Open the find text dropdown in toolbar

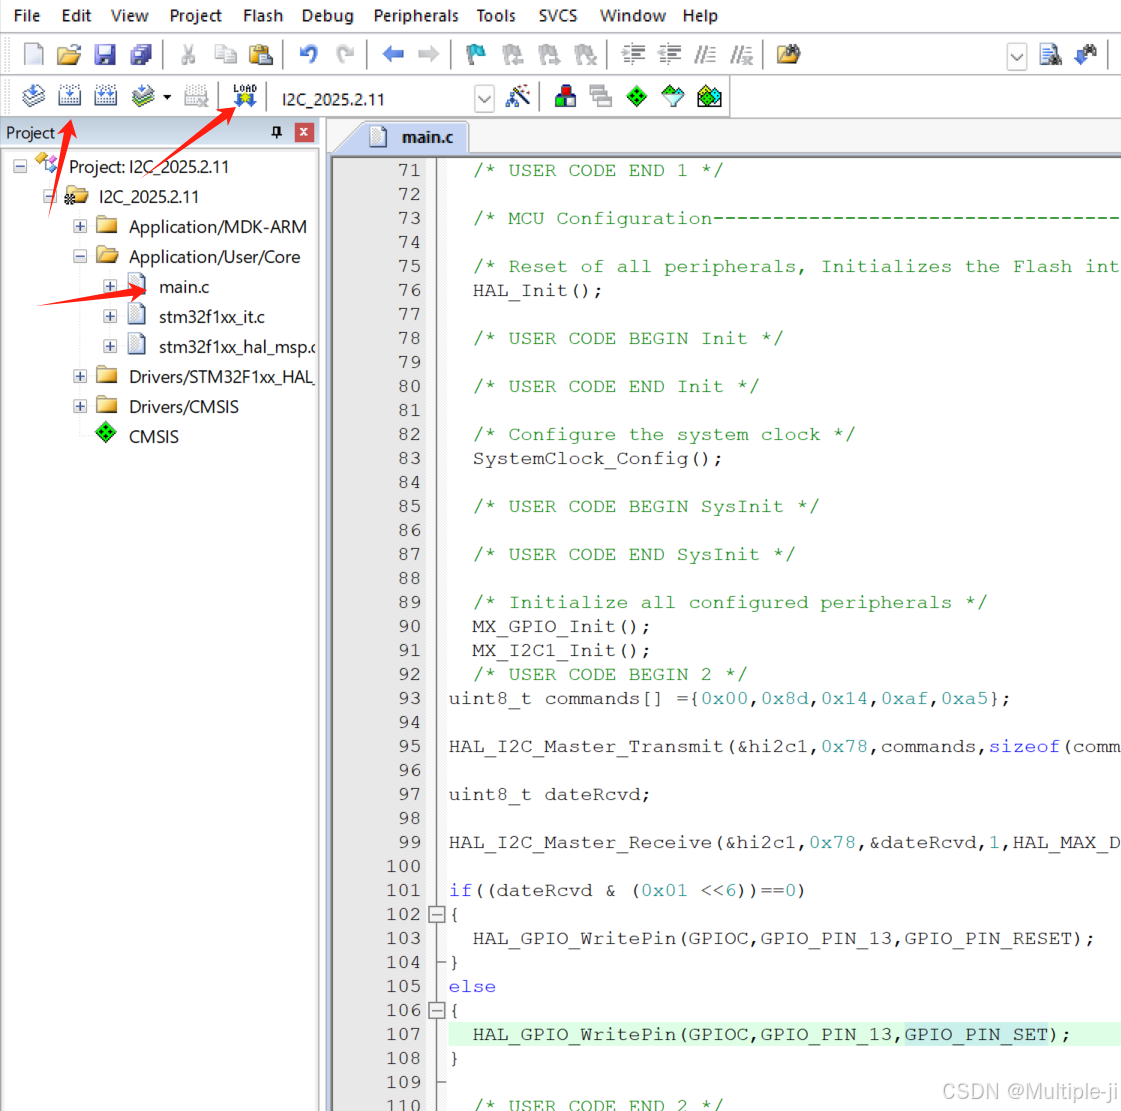[1017, 56]
